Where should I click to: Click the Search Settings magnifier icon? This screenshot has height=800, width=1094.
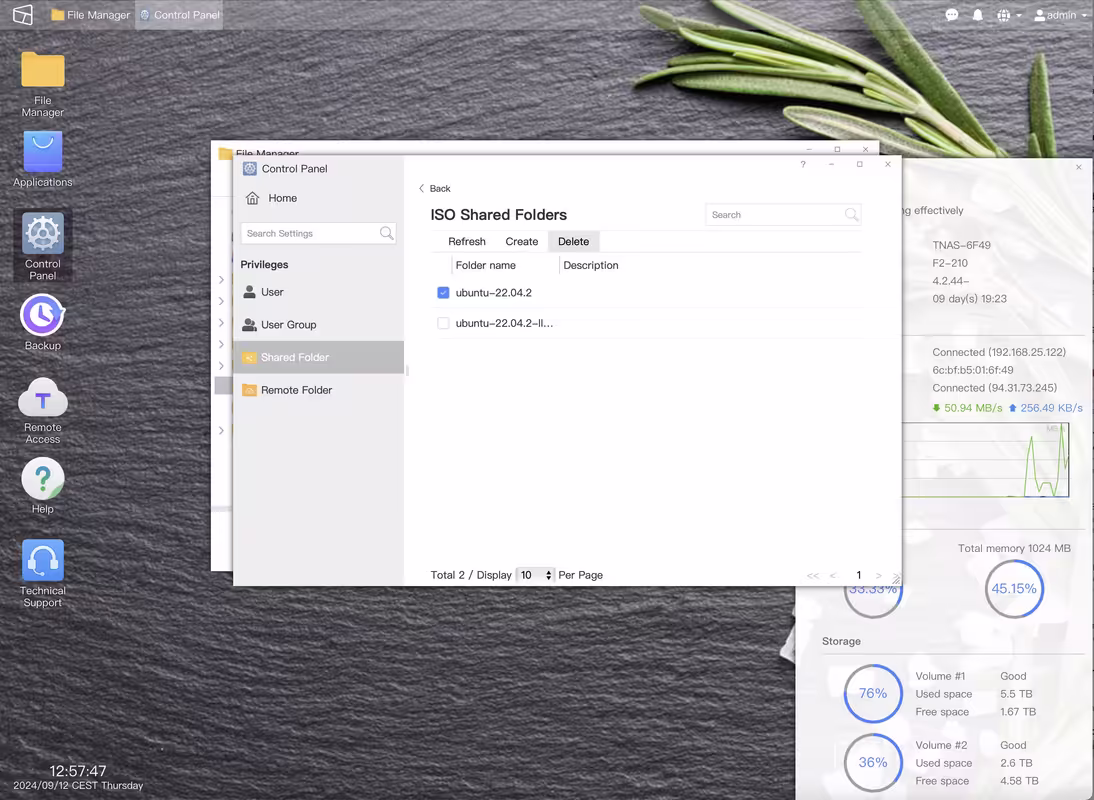pos(387,233)
